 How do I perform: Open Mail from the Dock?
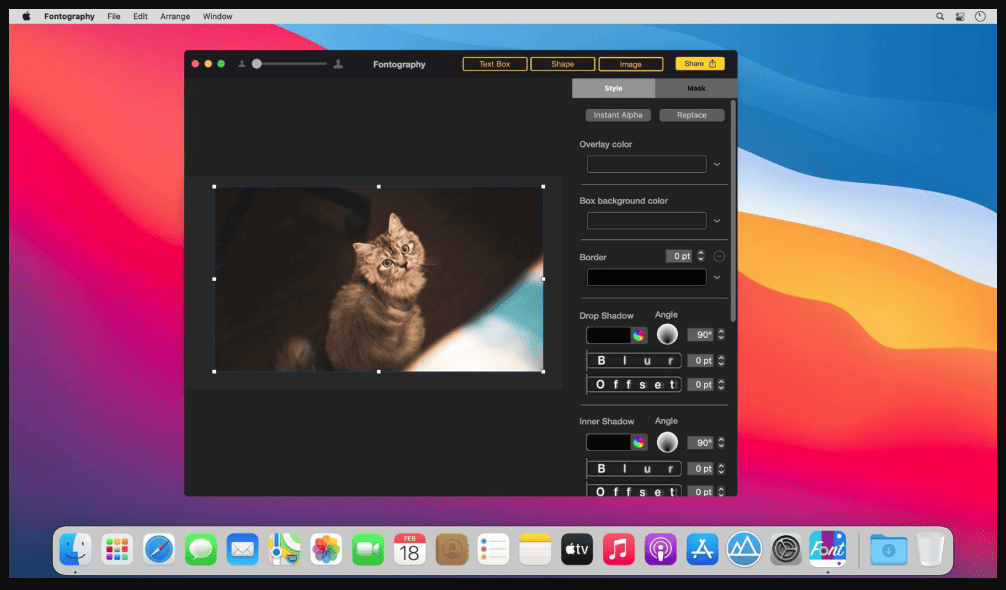[243, 549]
